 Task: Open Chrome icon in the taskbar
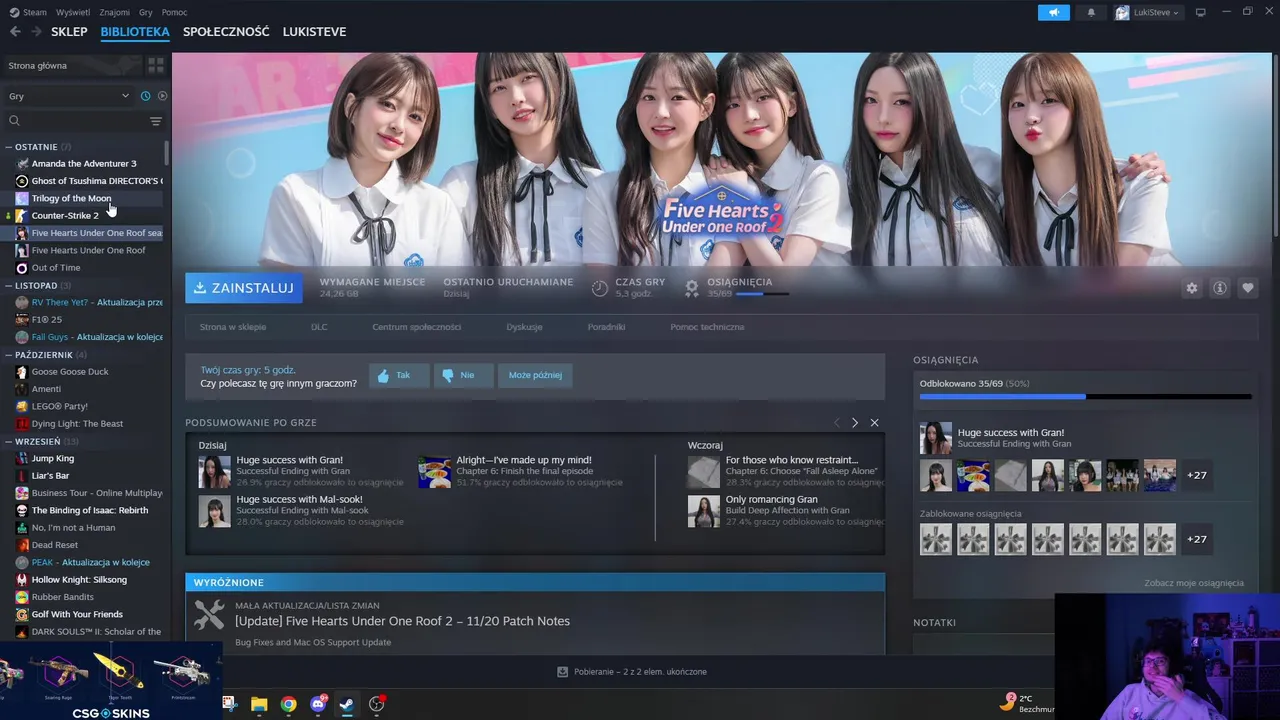(288, 704)
